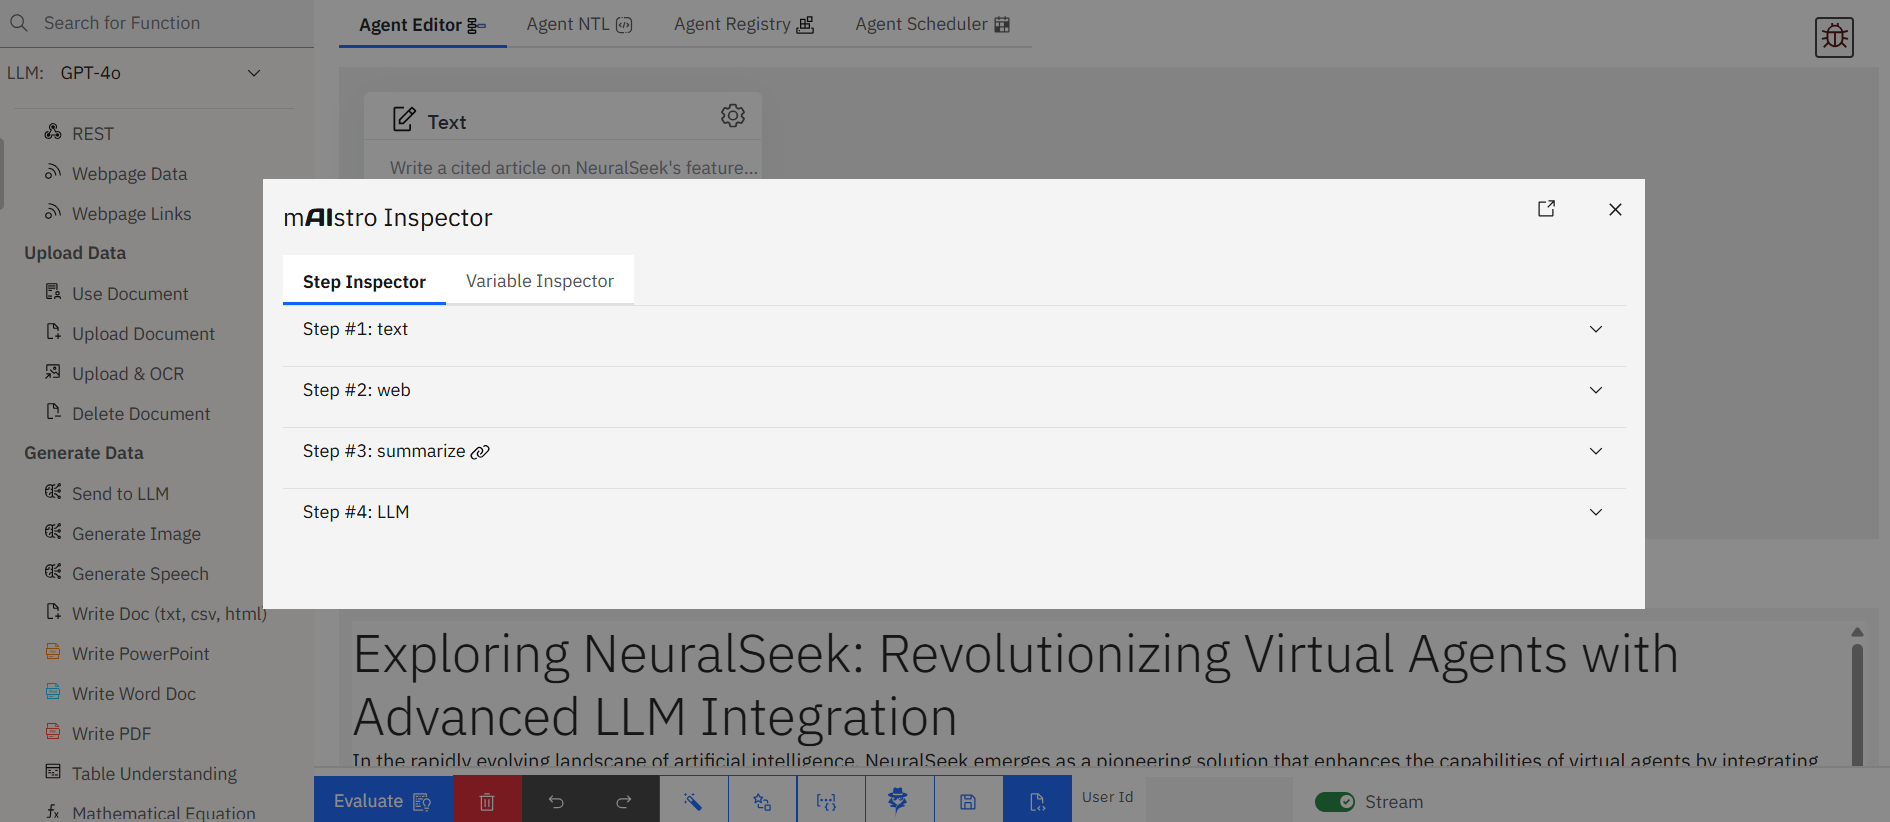Click the Upload & OCR icon
The width and height of the screenshot is (1890, 822).
[x=53, y=371]
